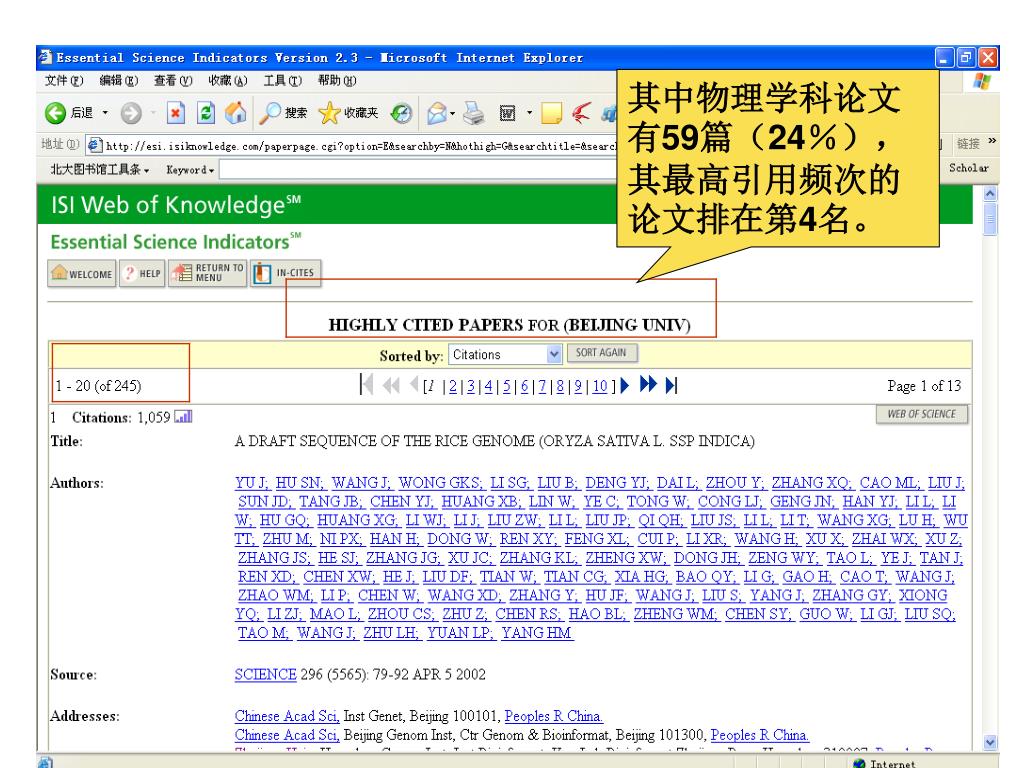
Task: Open first Chinese Acad Sci address link
Action: tap(287, 716)
